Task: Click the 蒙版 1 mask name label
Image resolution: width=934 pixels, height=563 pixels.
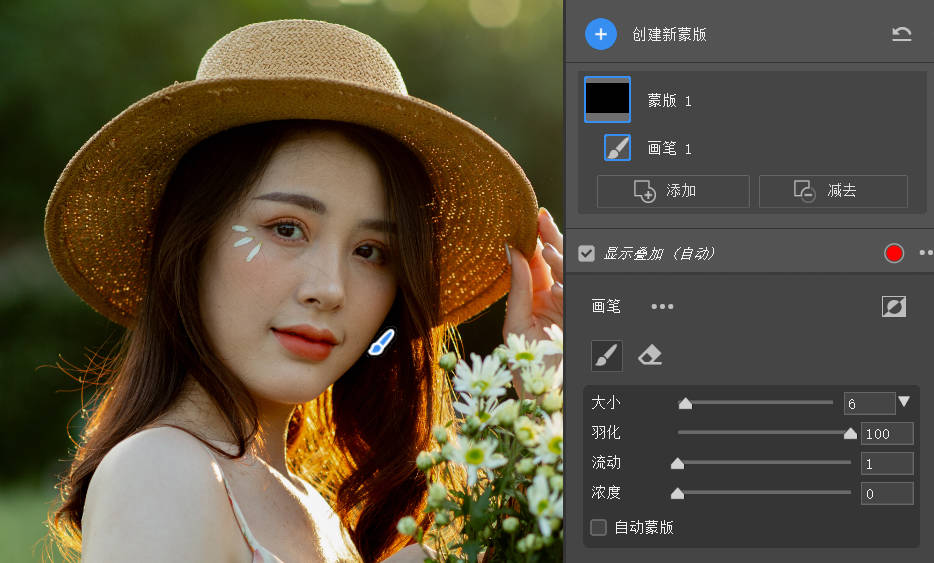Action: tap(669, 101)
